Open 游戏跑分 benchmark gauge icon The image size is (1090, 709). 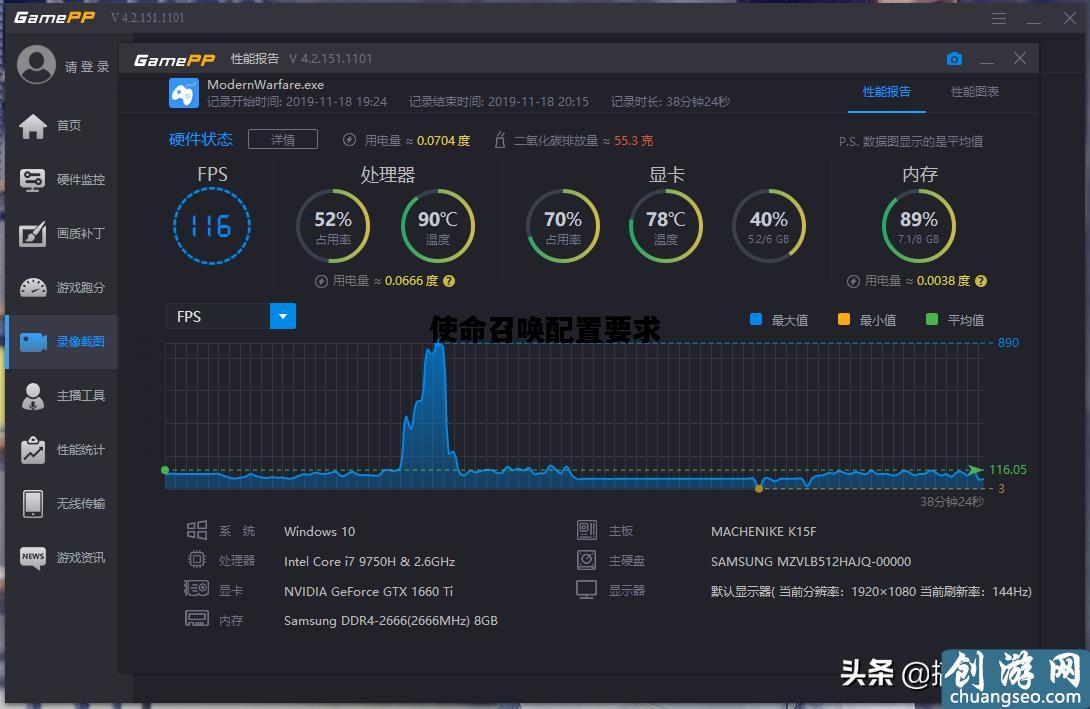click(33, 288)
